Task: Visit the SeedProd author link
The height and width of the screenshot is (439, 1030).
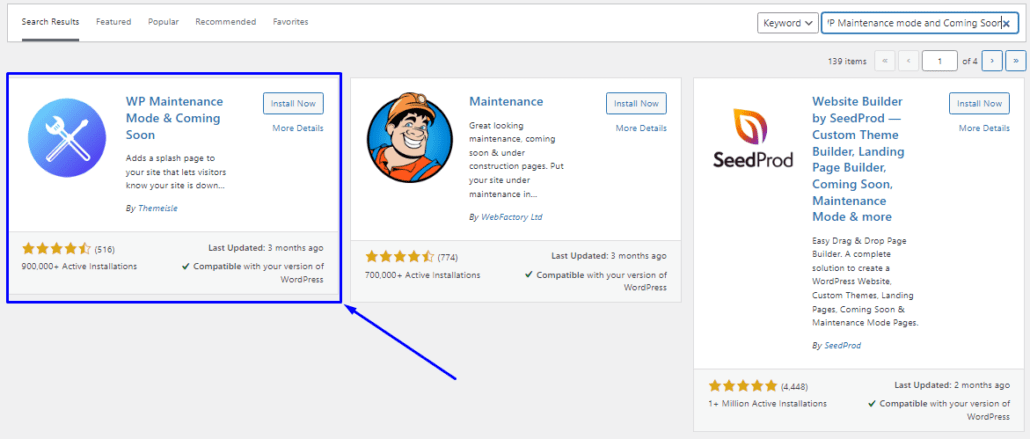Action: tap(842, 345)
